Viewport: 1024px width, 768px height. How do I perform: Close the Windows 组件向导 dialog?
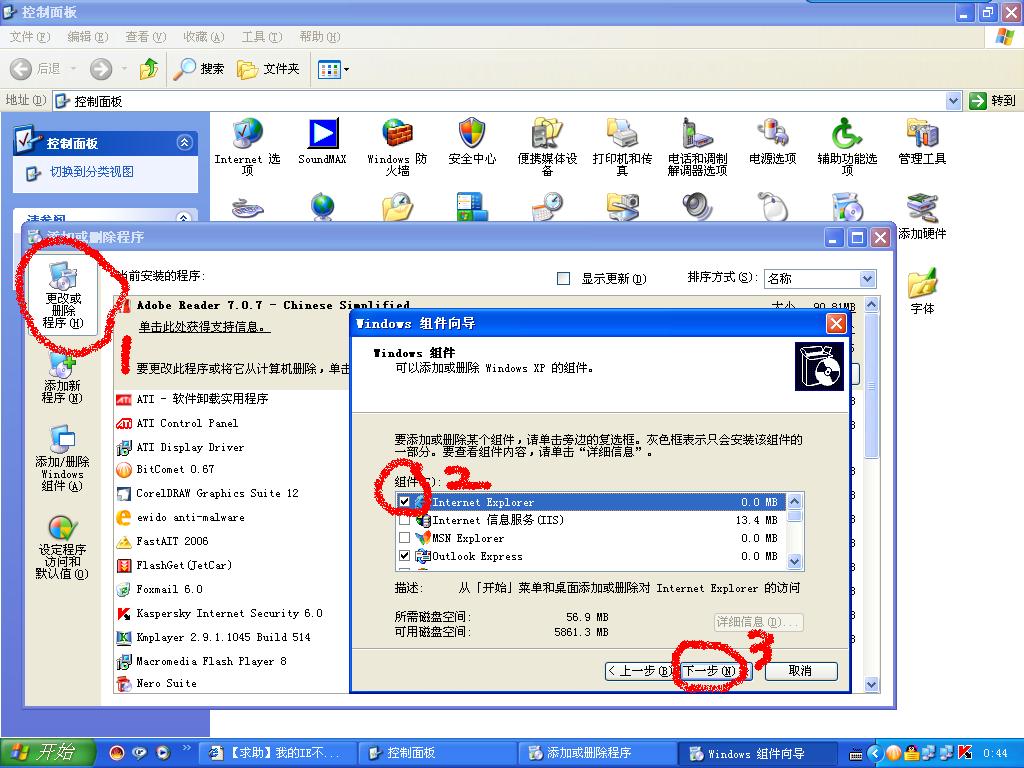[836, 323]
